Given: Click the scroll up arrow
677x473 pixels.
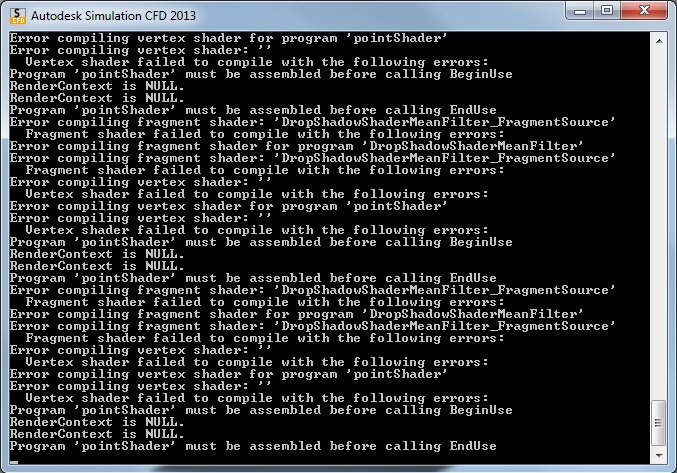Looking at the screenshot, I should (x=658, y=41).
